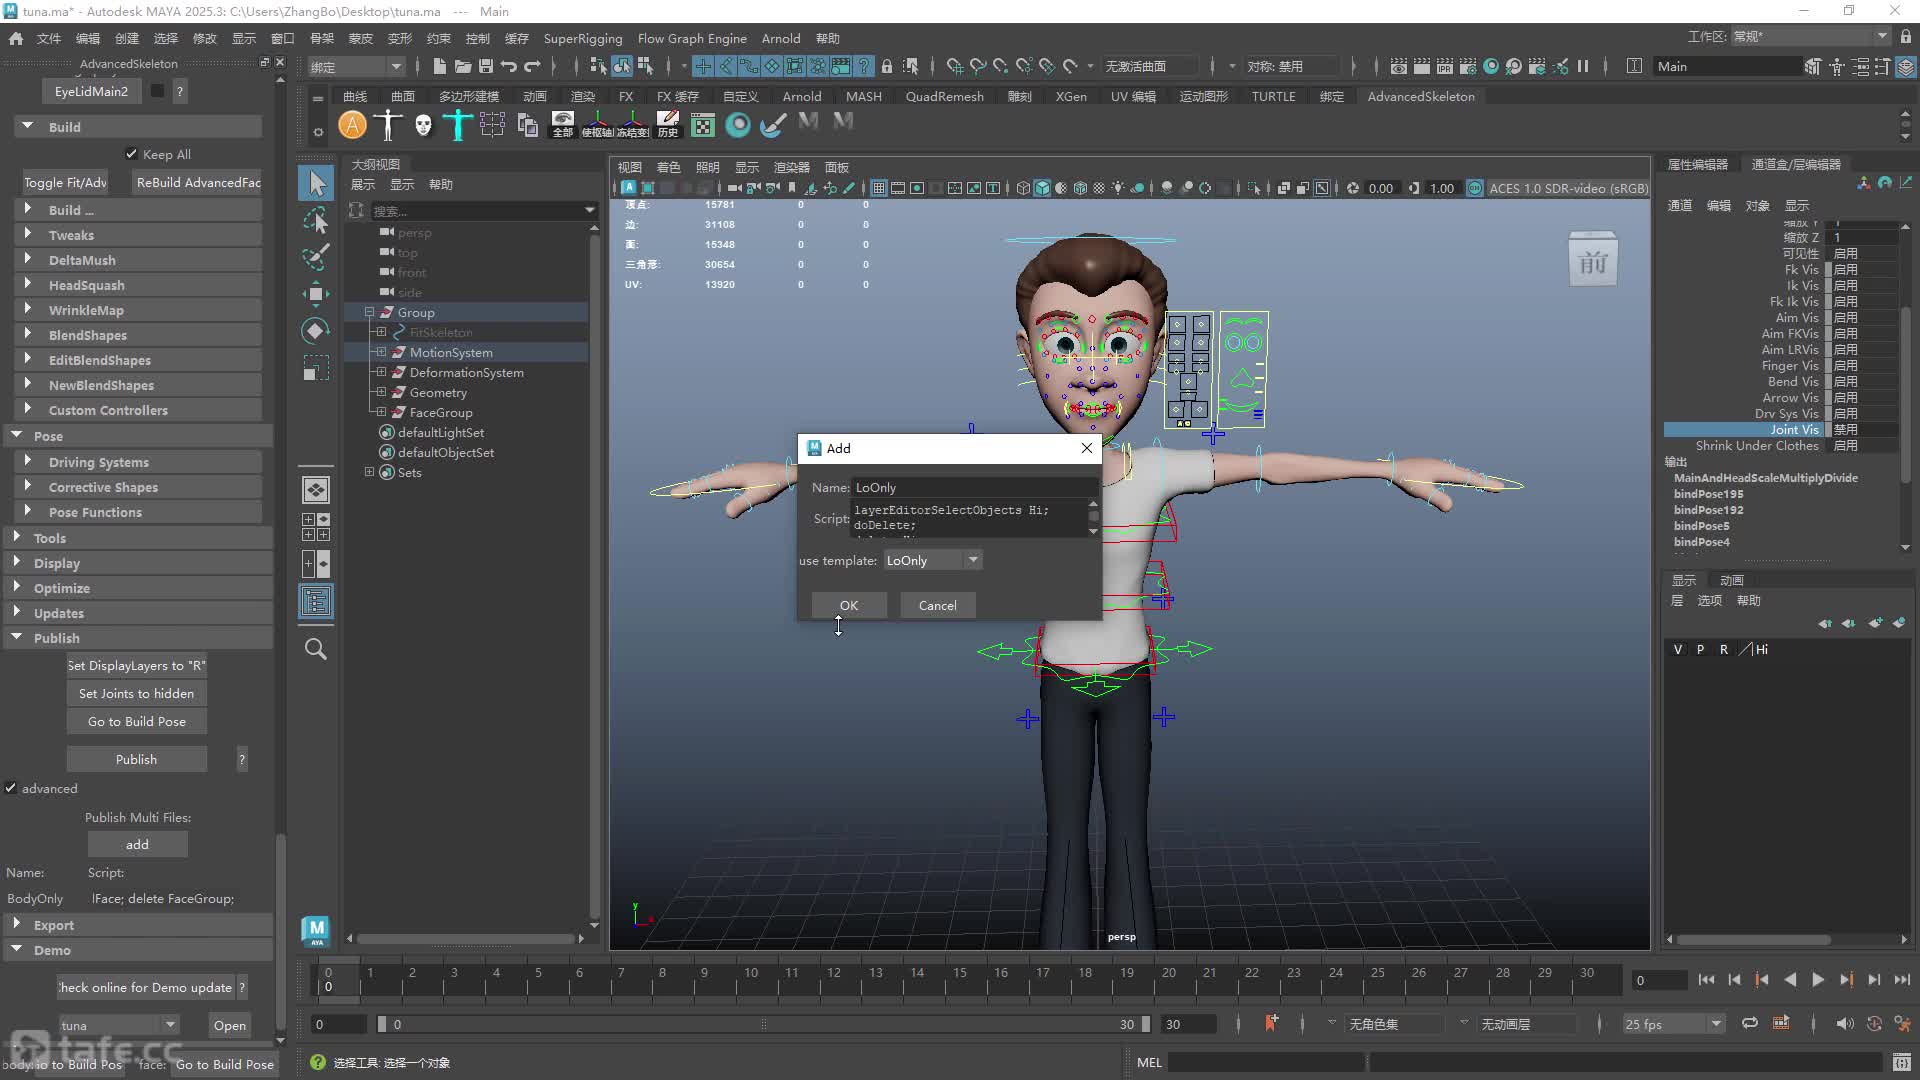Click the playback range slider bar
The height and width of the screenshot is (1080, 1920).
765,1024
